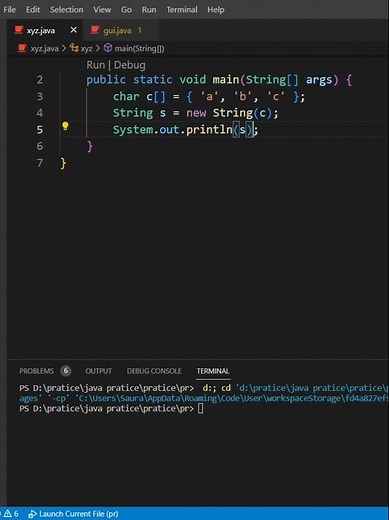Click the 'char' keyword on line 3
389x520 pixels.
(126, 96)
